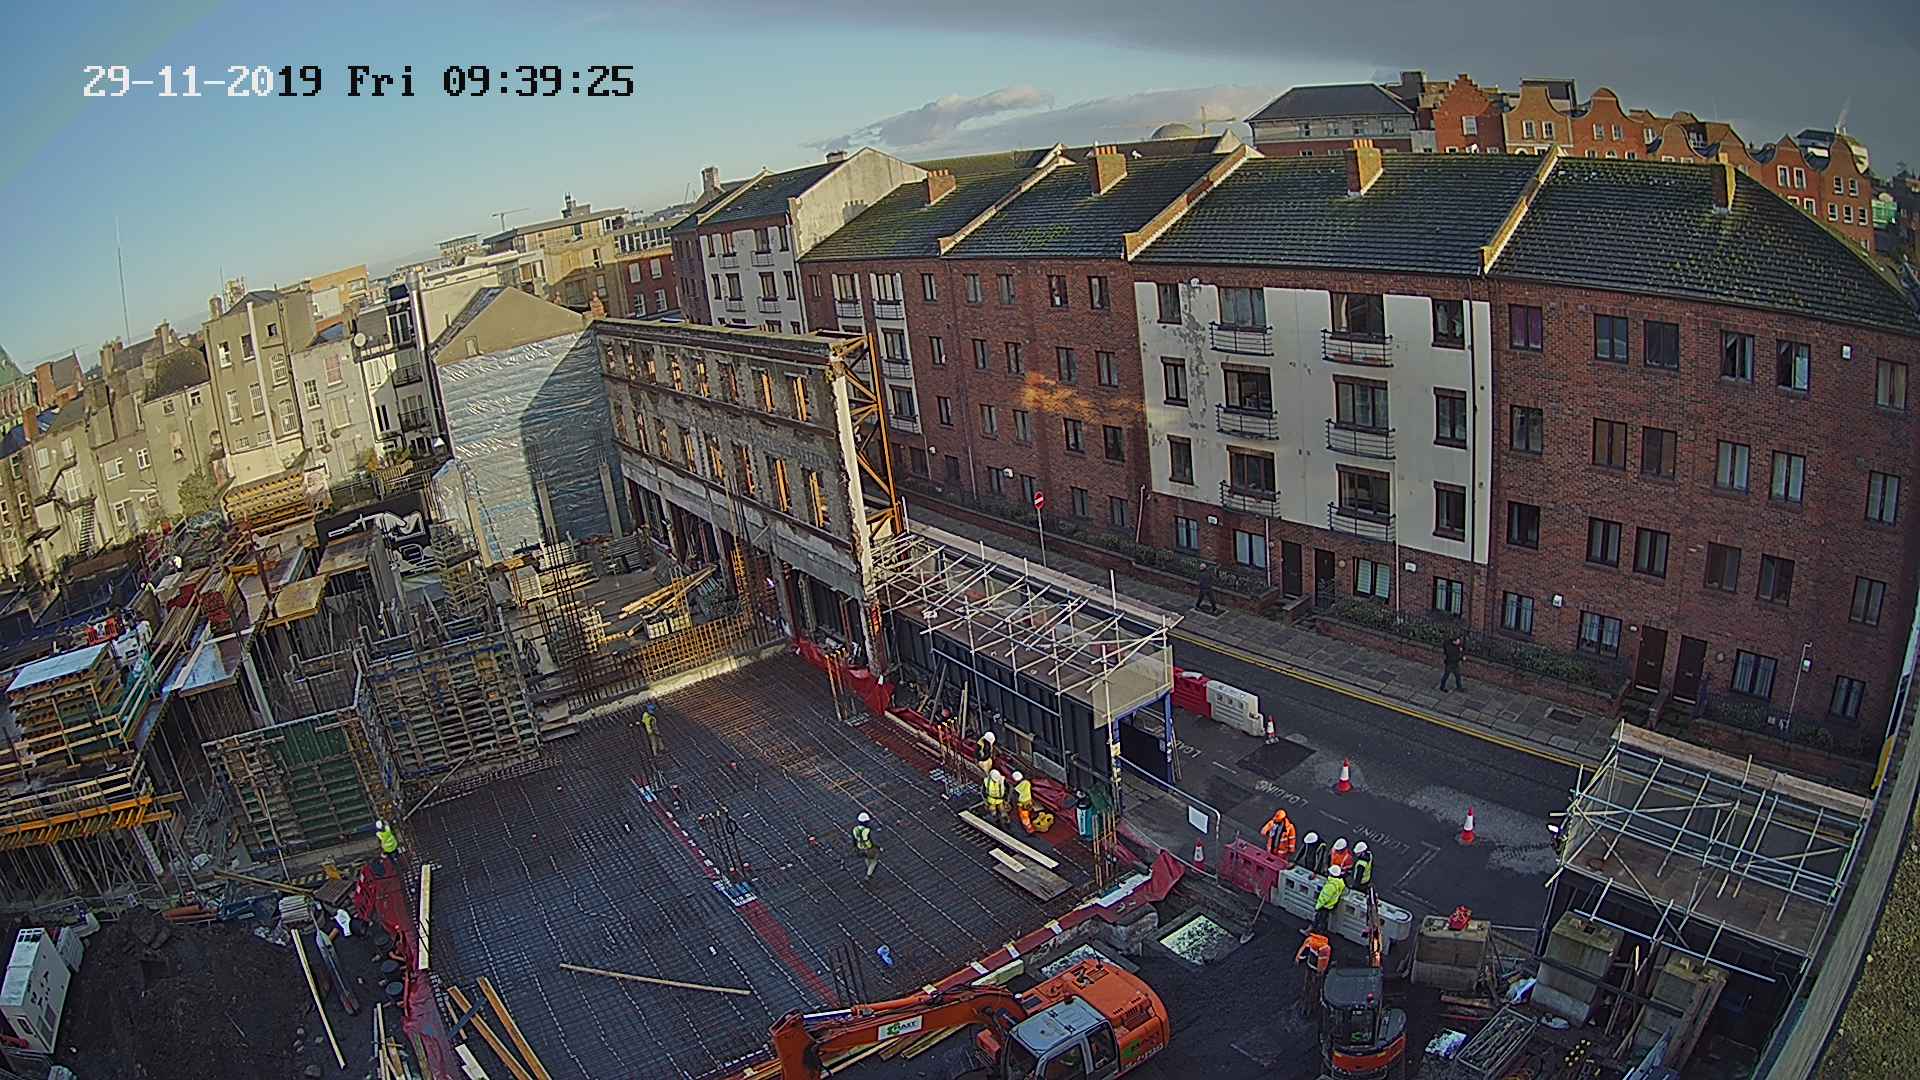Click the worker standing alone on the rebar mat

864,838
